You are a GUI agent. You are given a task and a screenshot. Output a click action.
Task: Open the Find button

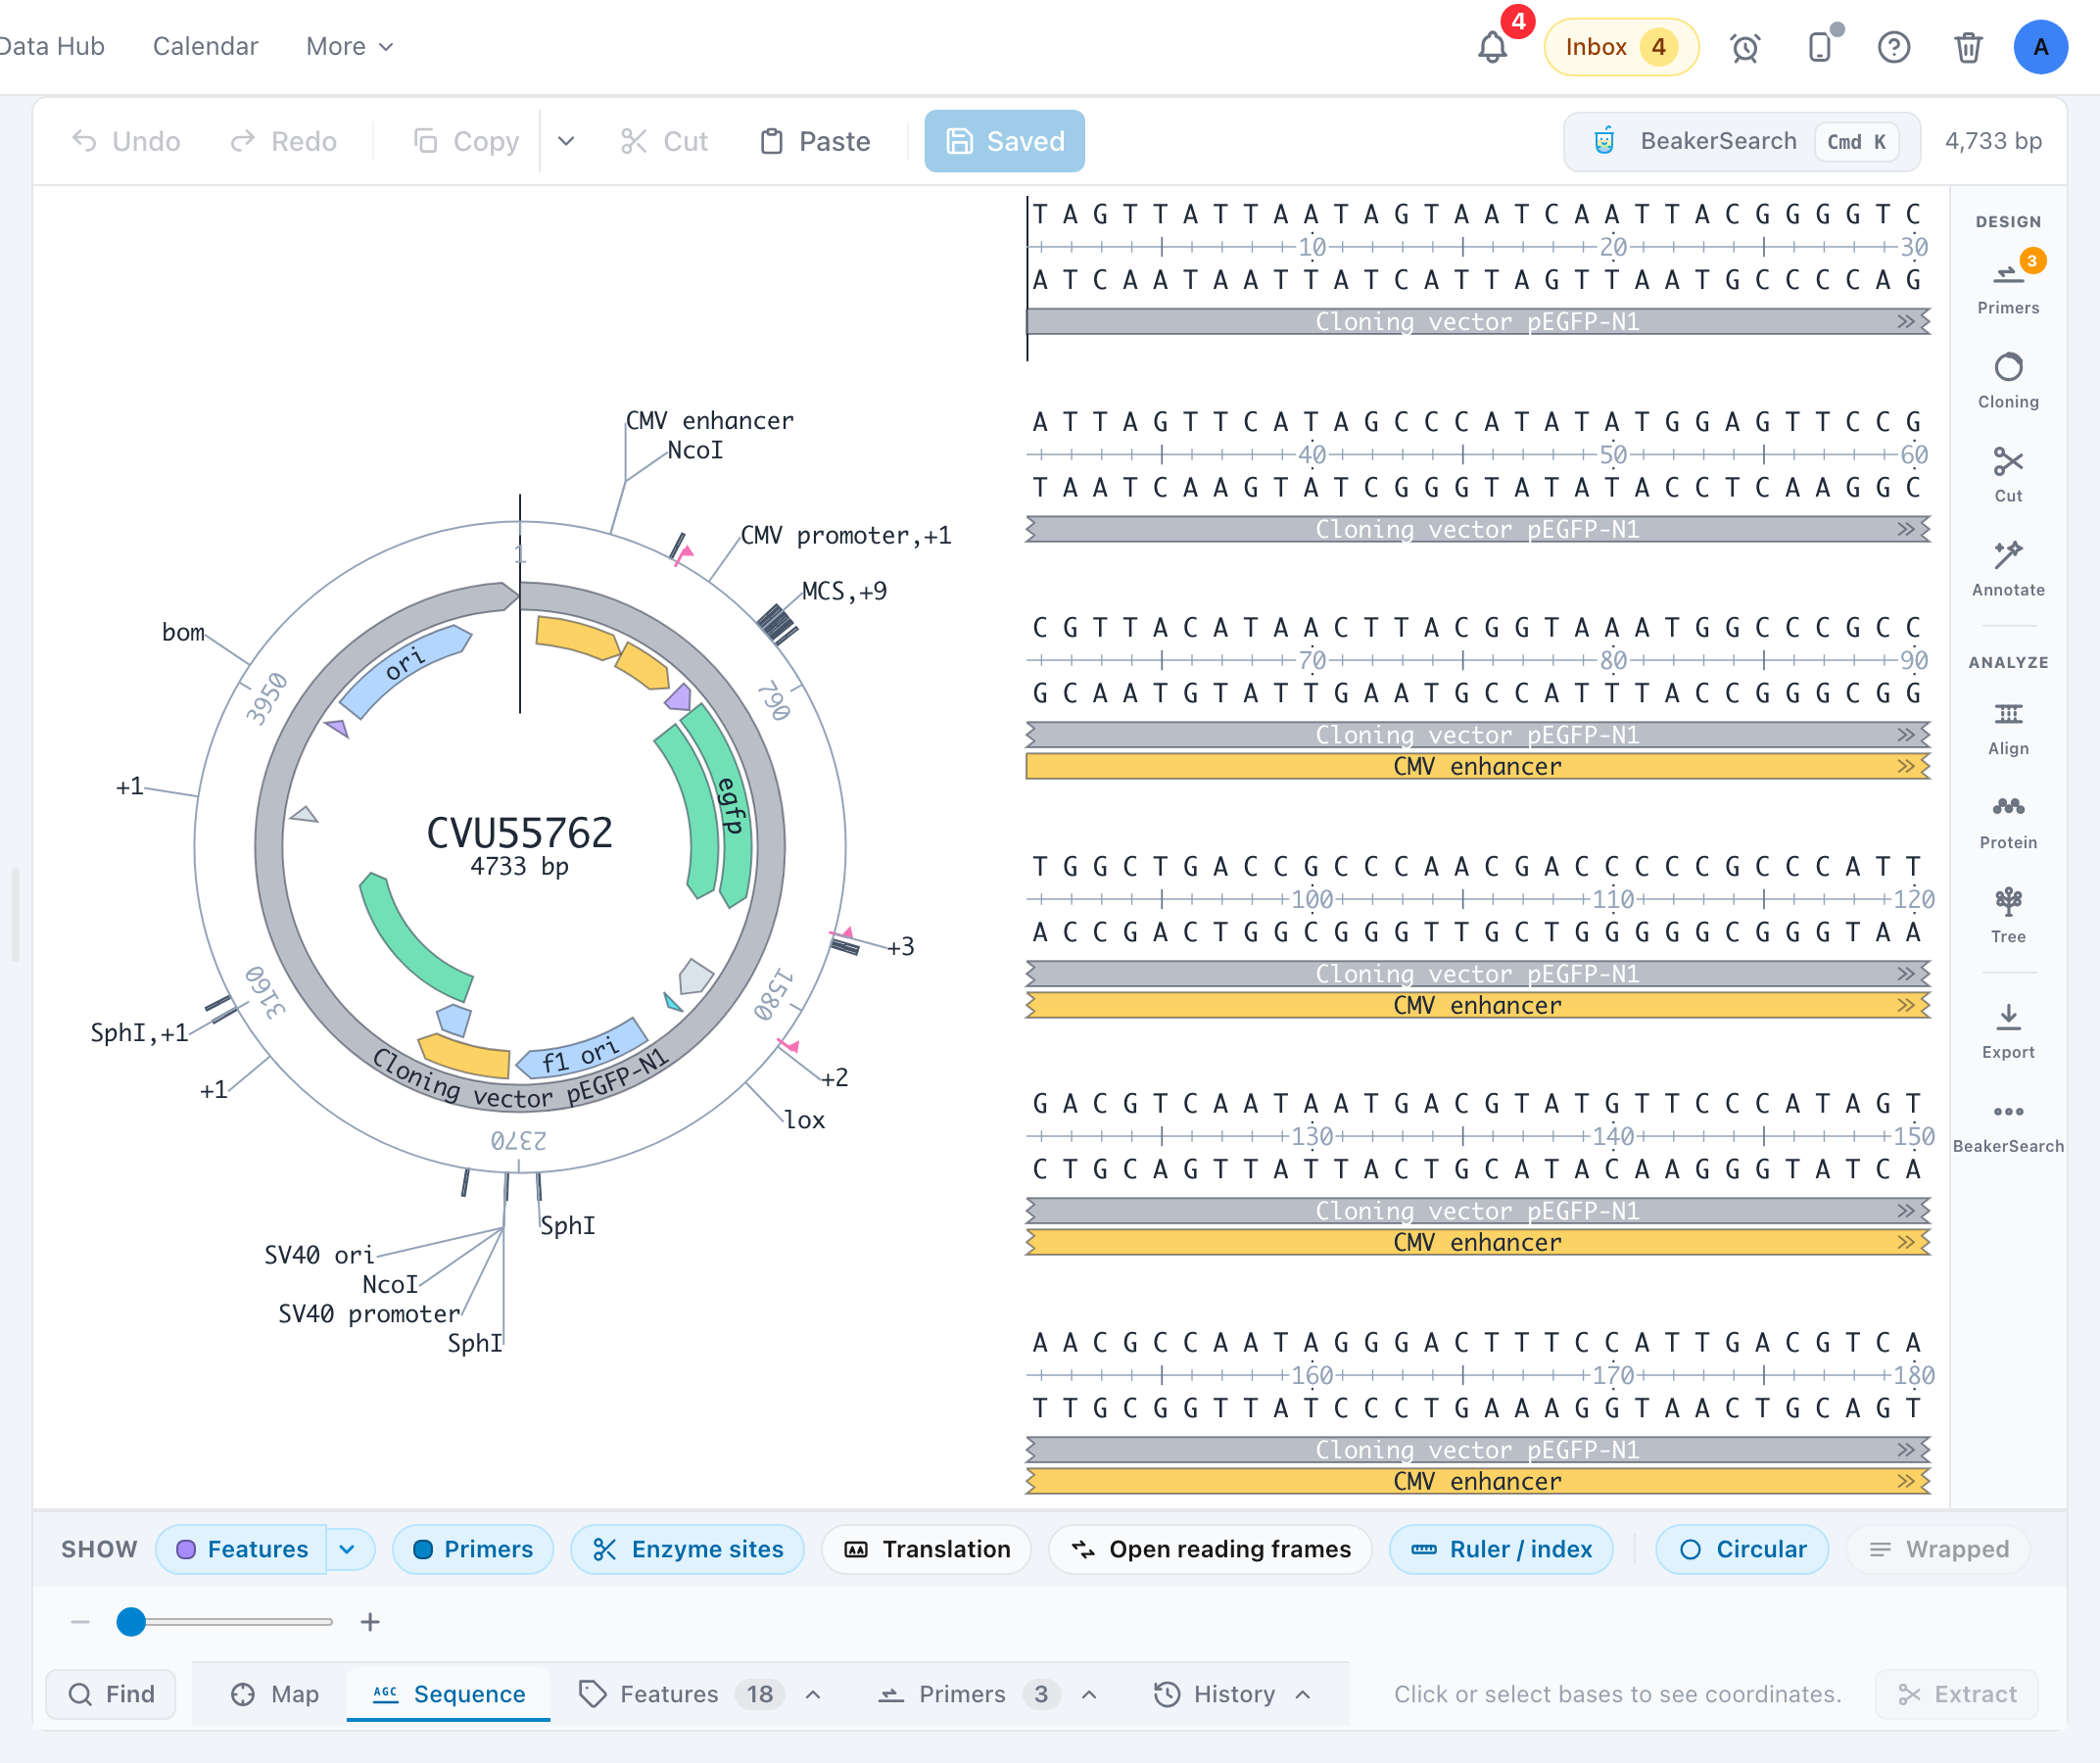(x=111, y=1694)
